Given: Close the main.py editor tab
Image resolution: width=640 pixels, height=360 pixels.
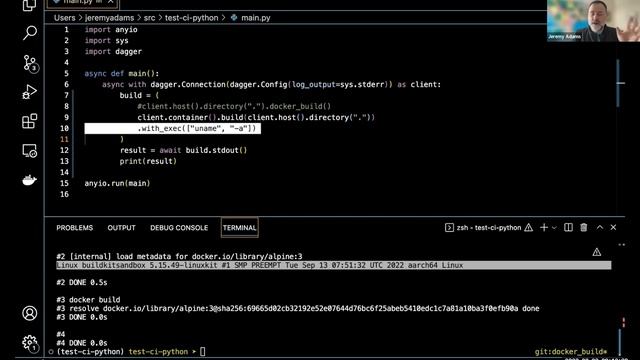Looking at the screenshot, I should click(110, 2).
